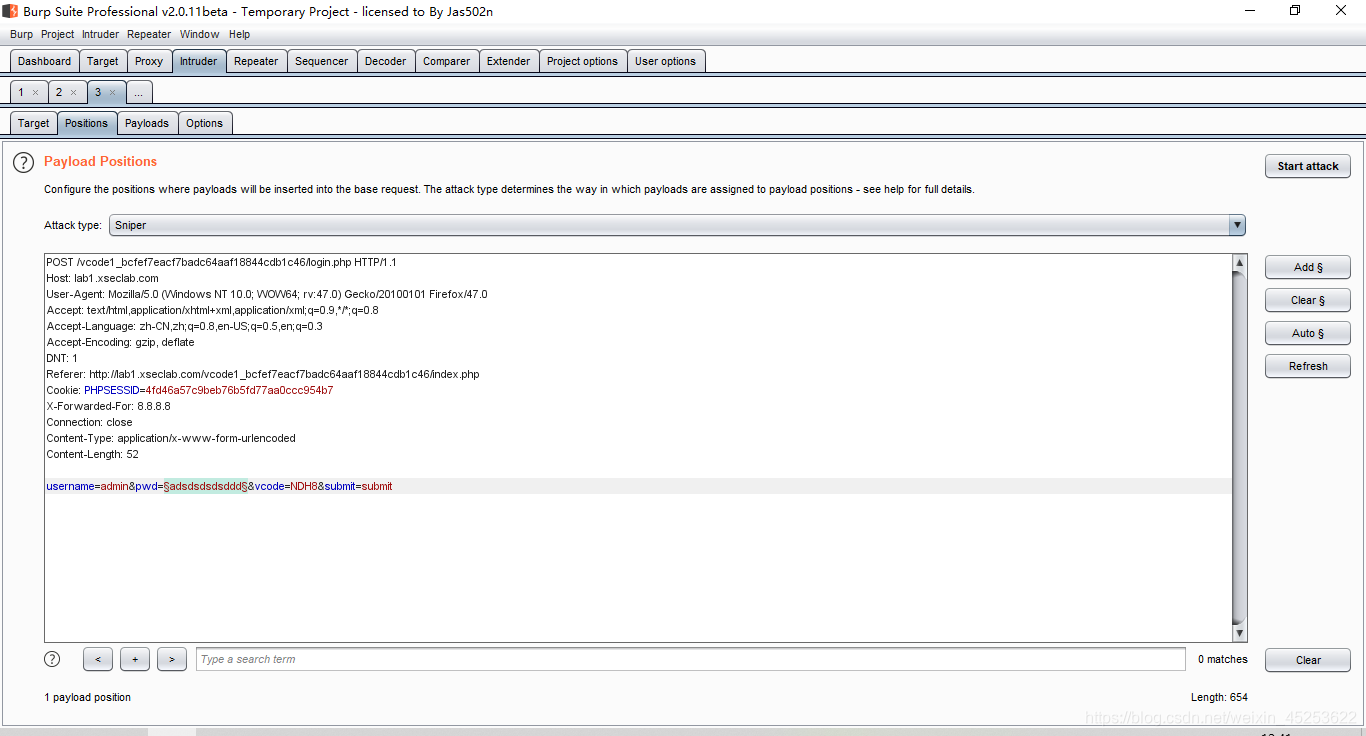Click the DNT: 1 header line
This screenshot has height=736, width=1366.
[62, 358]
